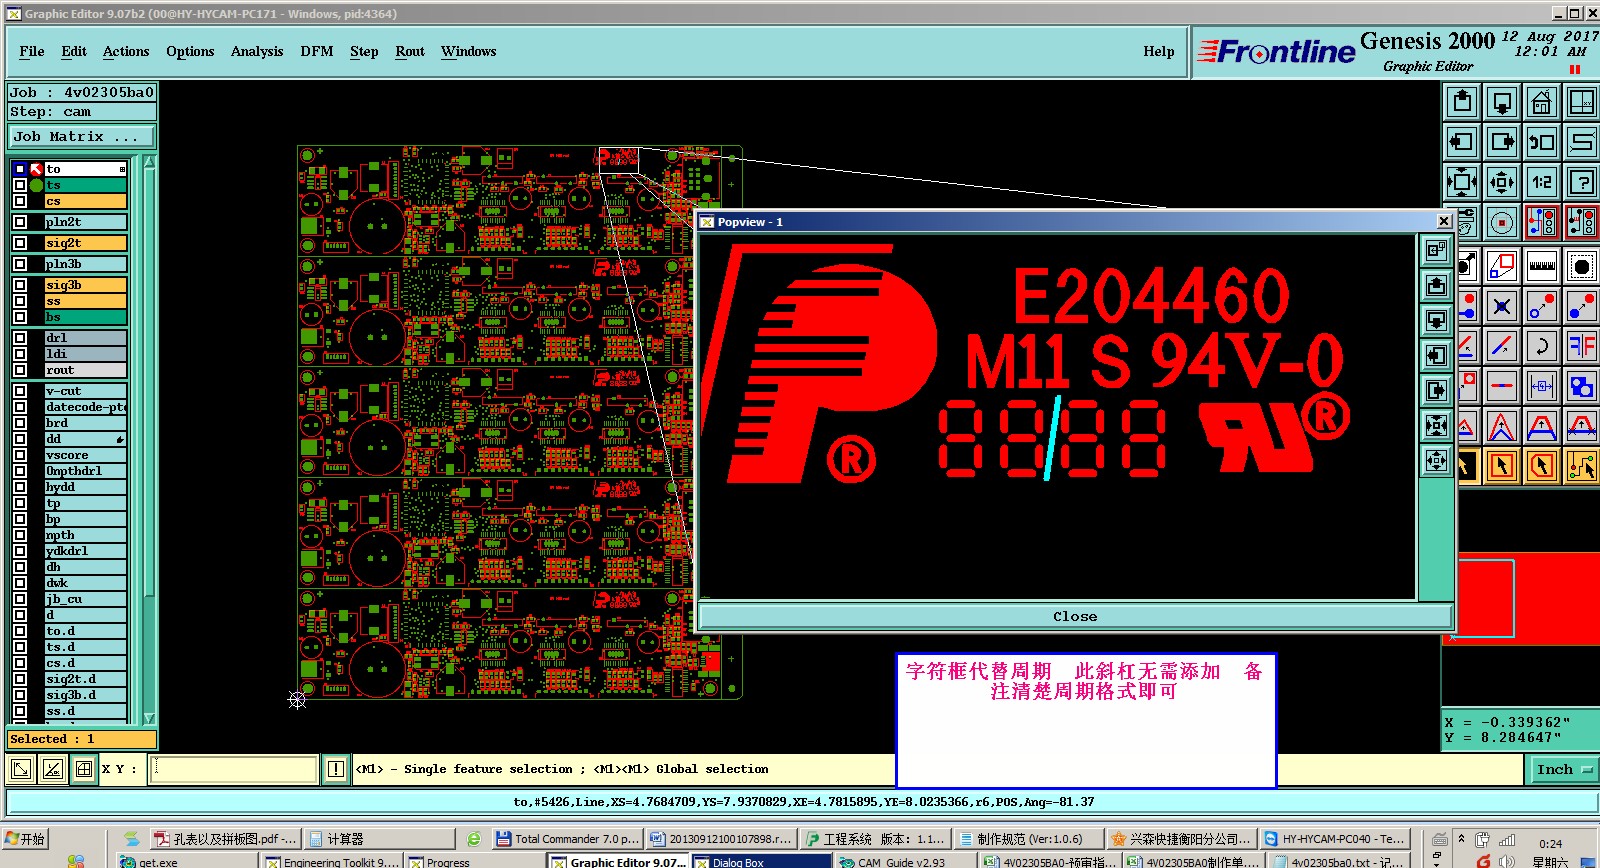Toggle the checkbox for layer drl

pos(20,338)
